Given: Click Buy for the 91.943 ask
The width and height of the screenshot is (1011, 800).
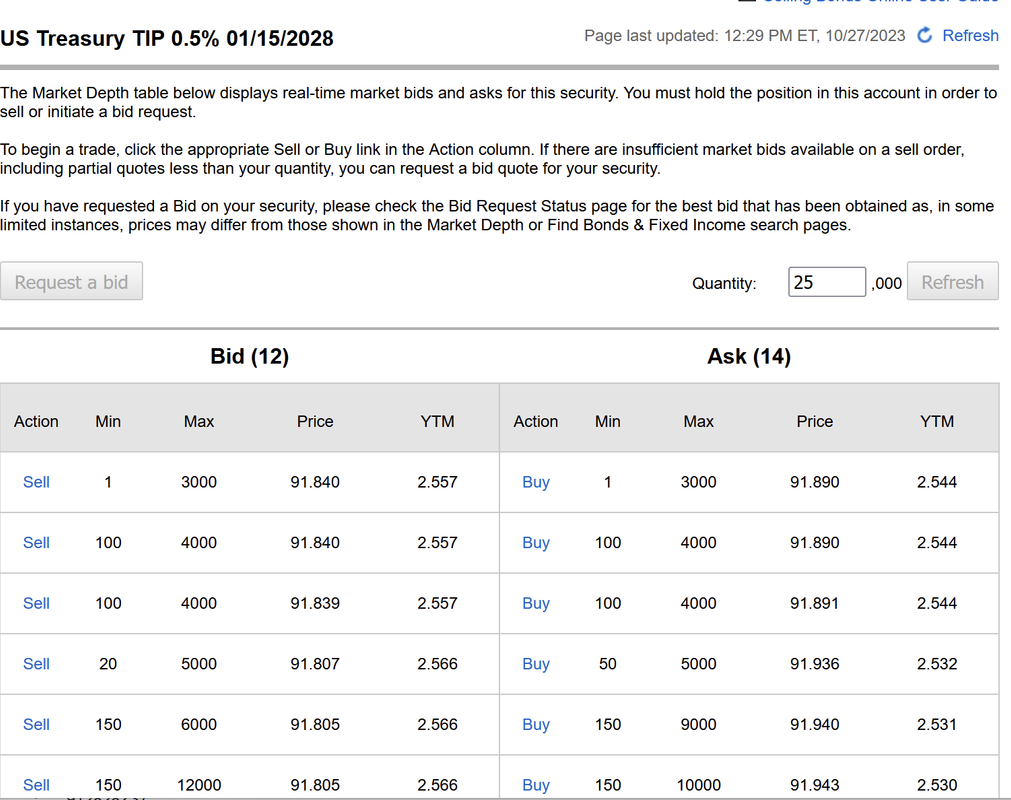Looking at the screenshot, I should (x=536, y=785).
